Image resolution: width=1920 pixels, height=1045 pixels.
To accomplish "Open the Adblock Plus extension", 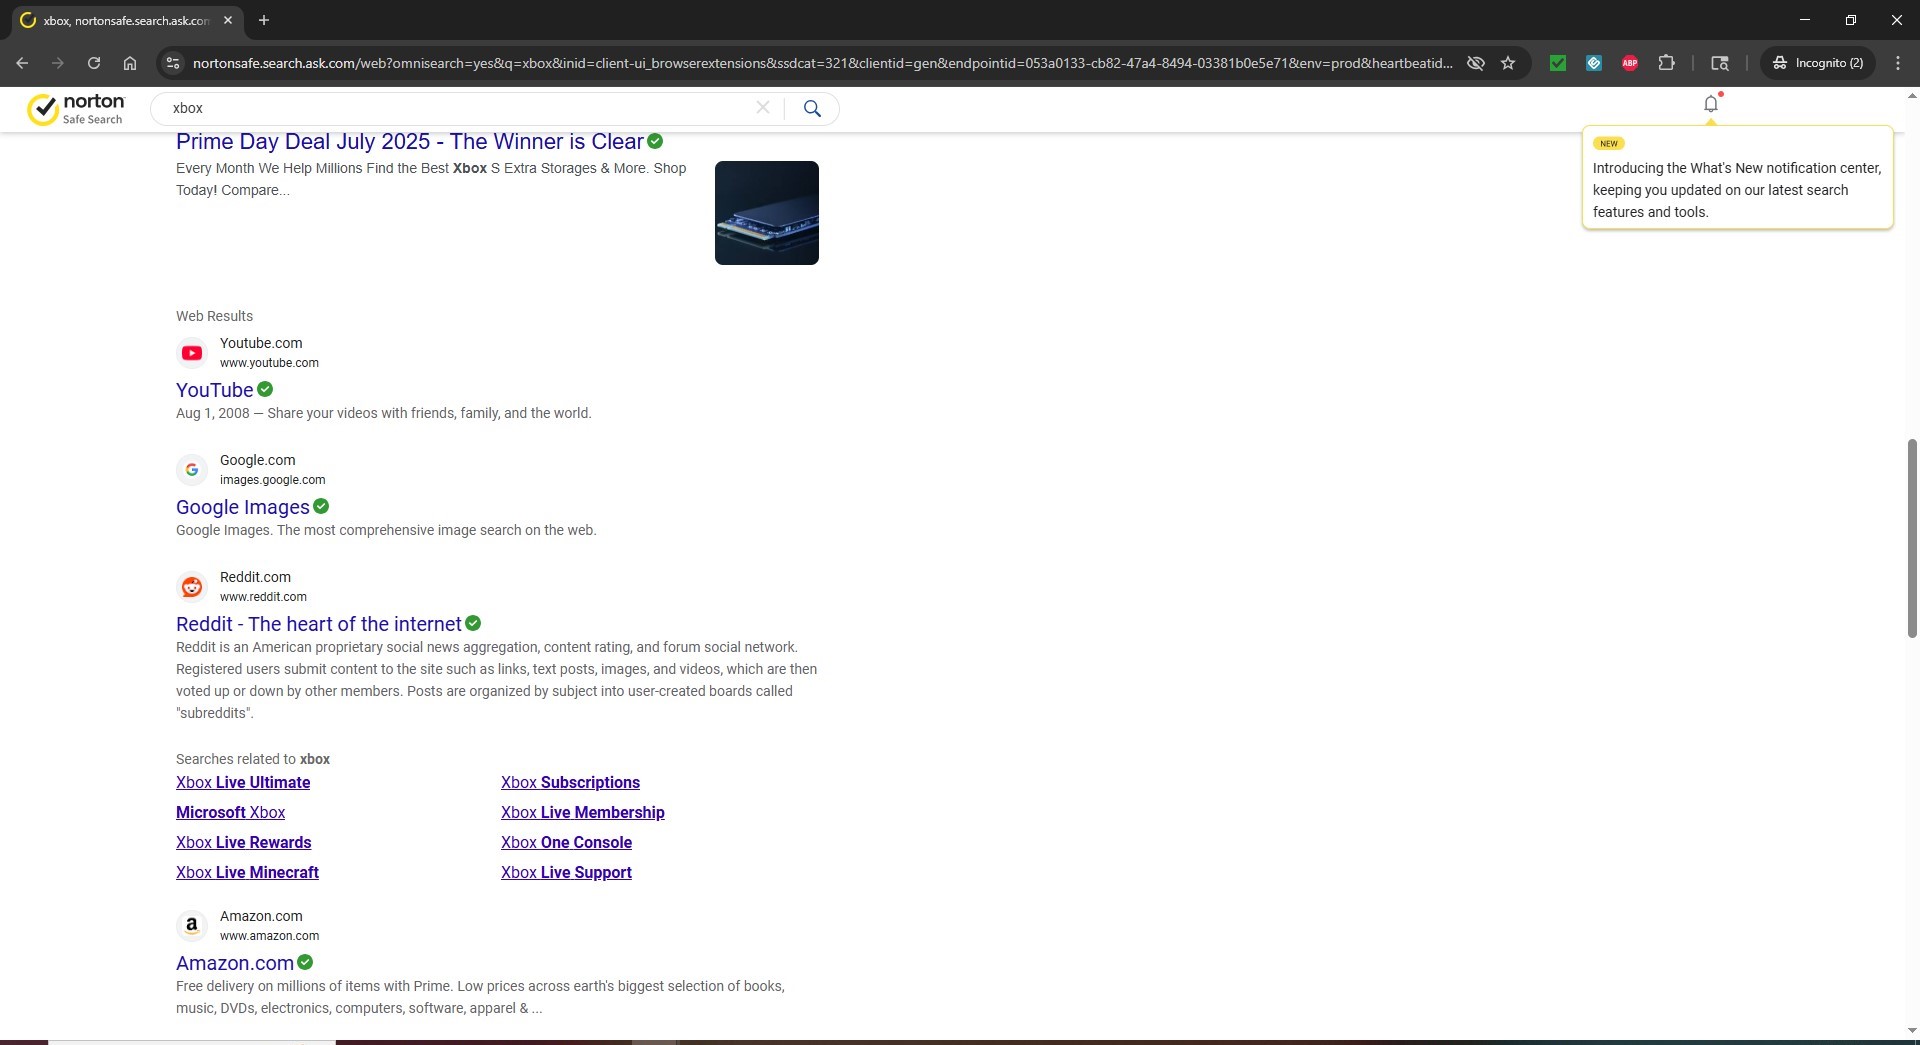I will pyautogui.click(x=1630, y=63).
